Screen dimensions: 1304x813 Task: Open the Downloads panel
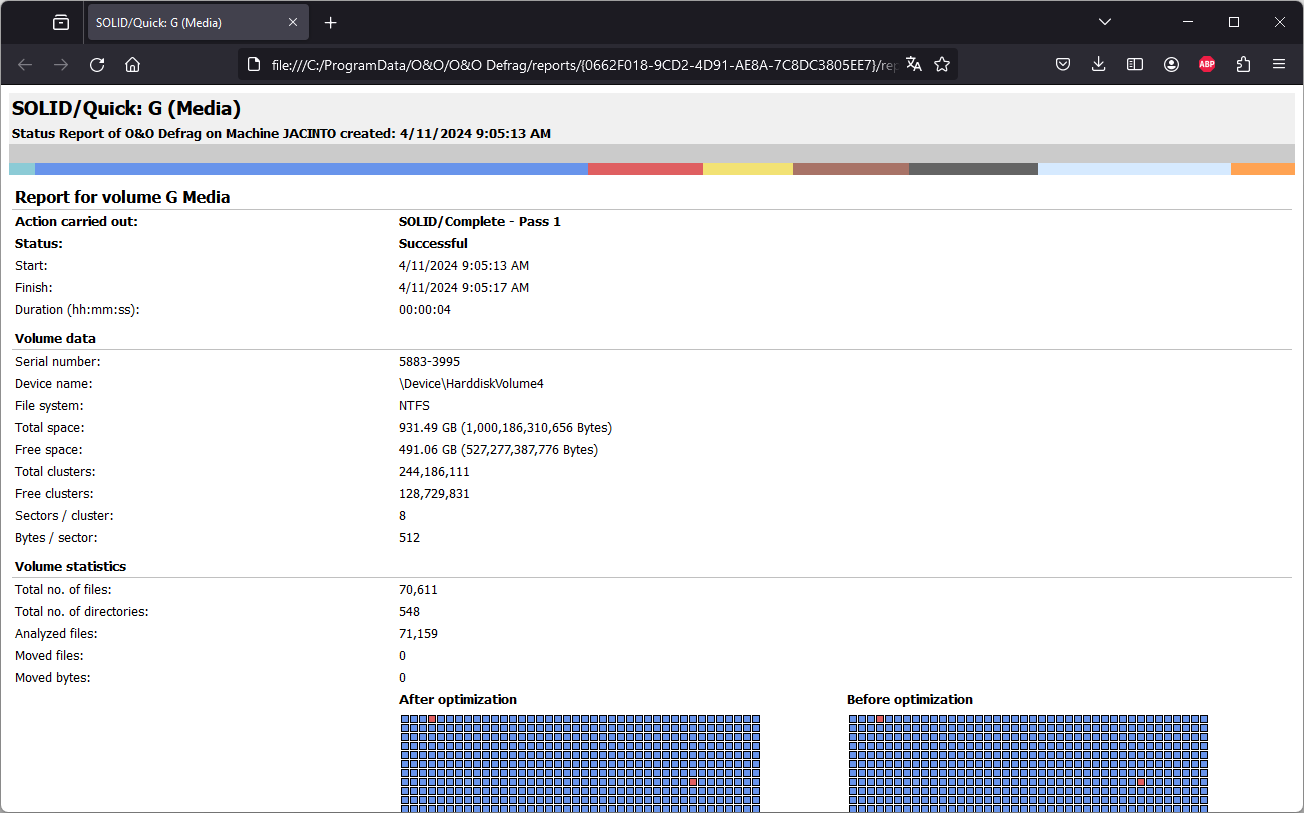coord(1098,64)
